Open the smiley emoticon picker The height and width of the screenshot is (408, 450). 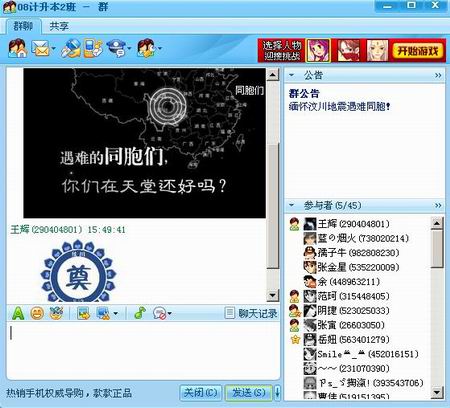pos(37,313)
